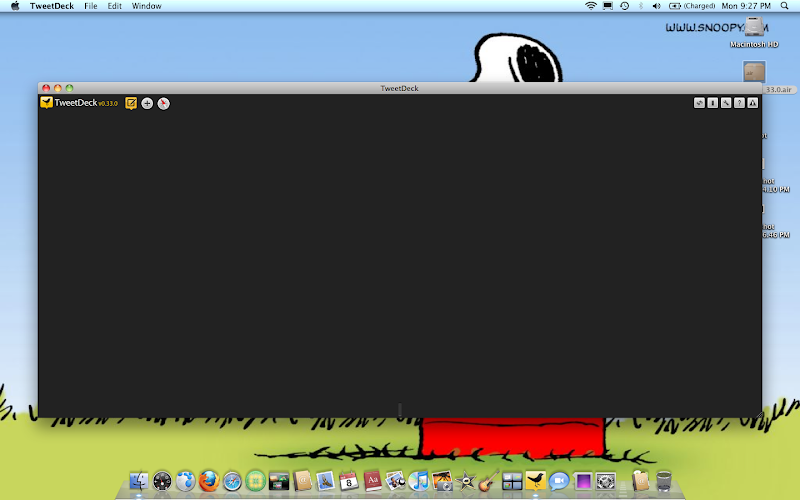Open iPhoto in the Dock

(442, 481)
